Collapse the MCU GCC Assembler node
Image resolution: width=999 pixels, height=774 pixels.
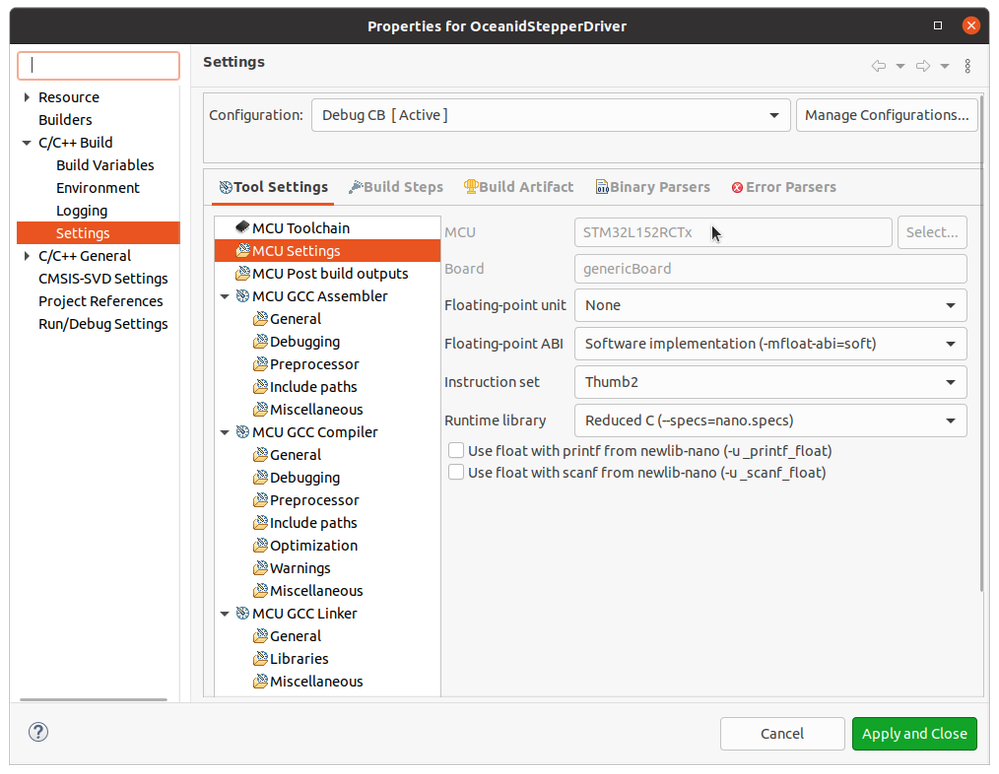225,296
